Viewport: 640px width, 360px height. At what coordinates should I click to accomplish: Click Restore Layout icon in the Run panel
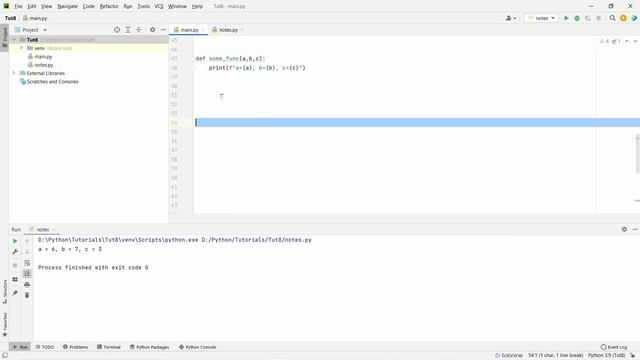coord(15,279)
